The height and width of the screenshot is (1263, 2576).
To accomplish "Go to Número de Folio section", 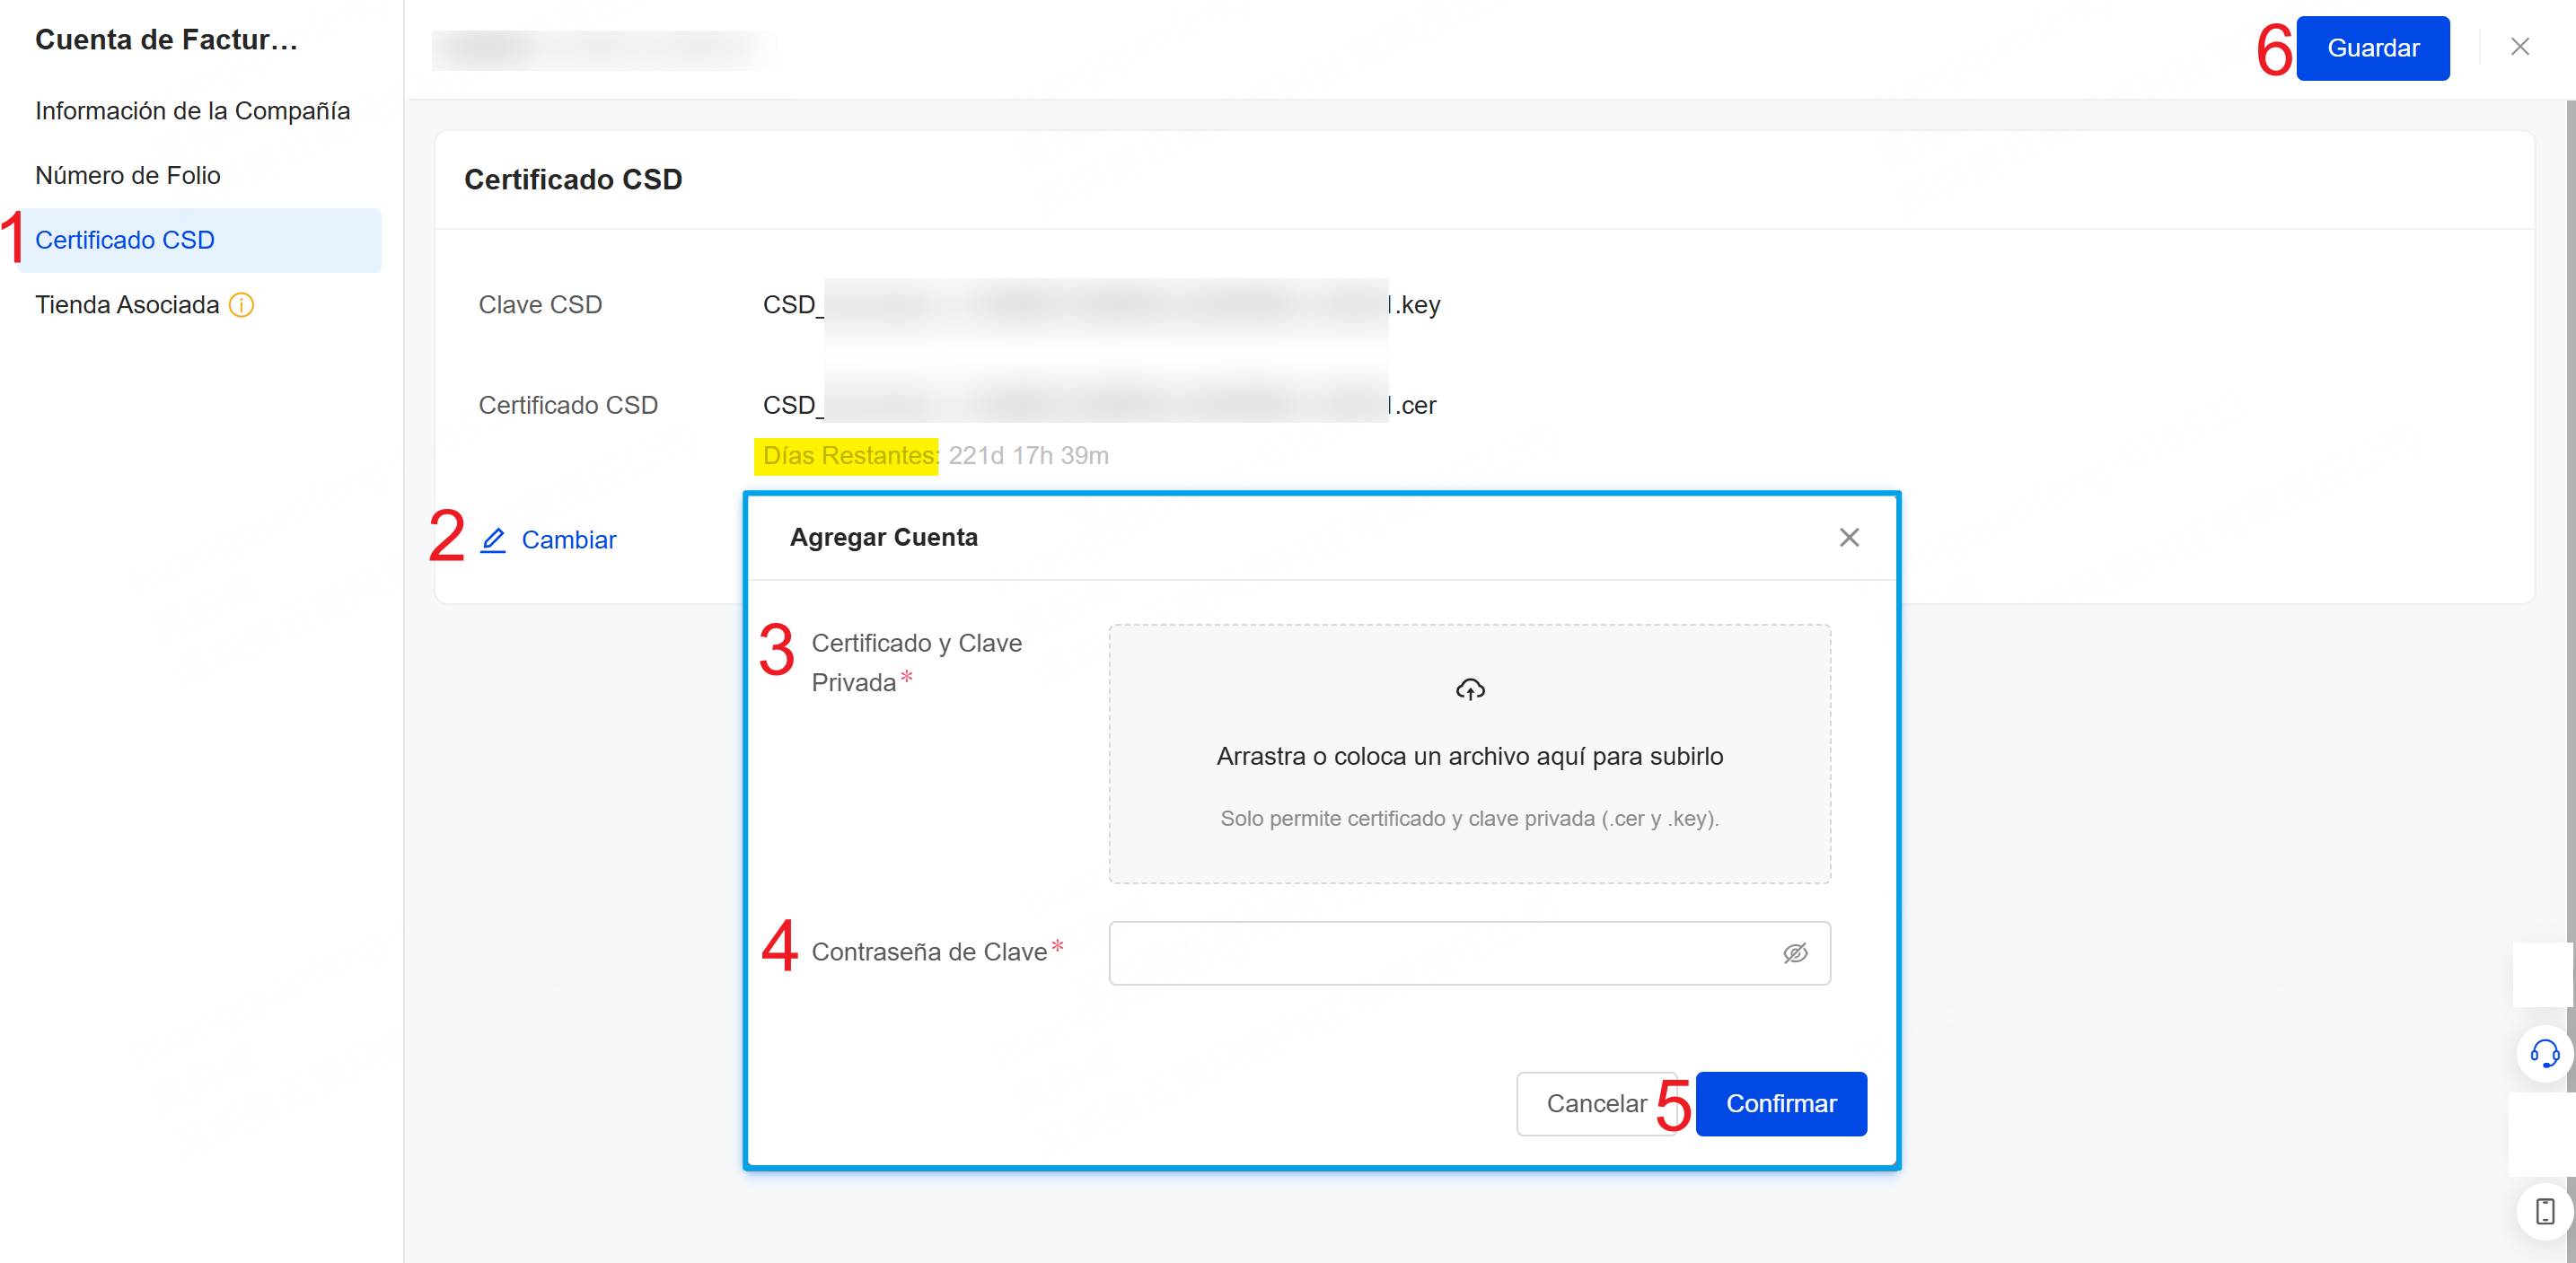I will (128, 176).
